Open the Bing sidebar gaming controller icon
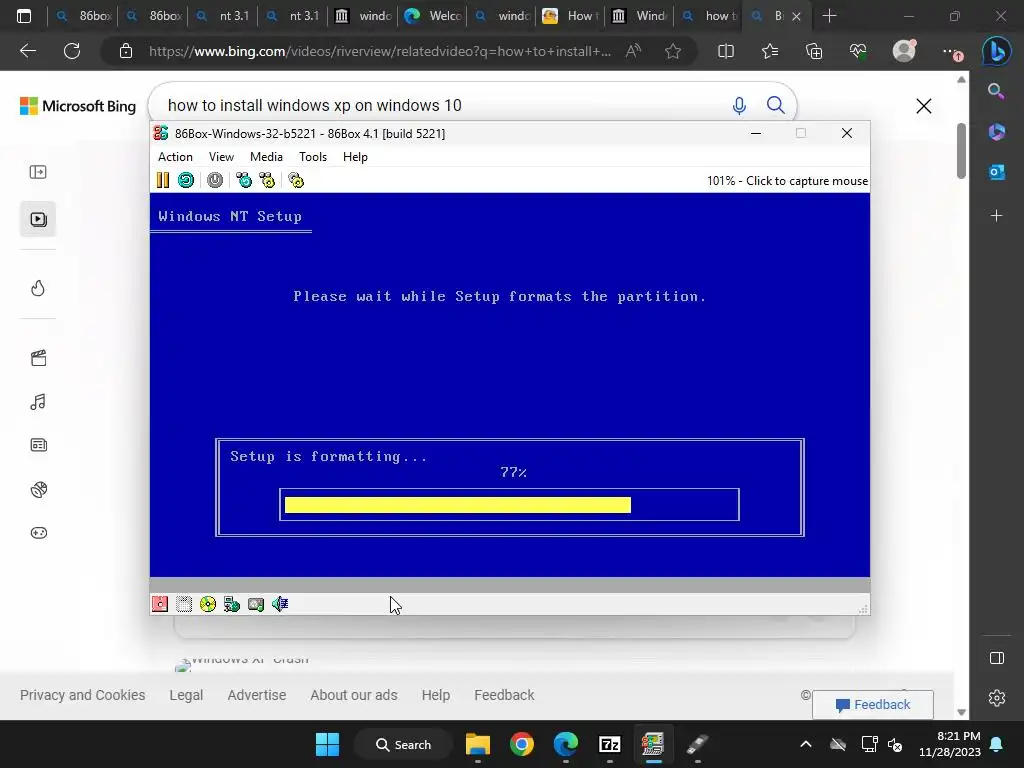Viewport: 1024px width, 768px height. point(38,533)
